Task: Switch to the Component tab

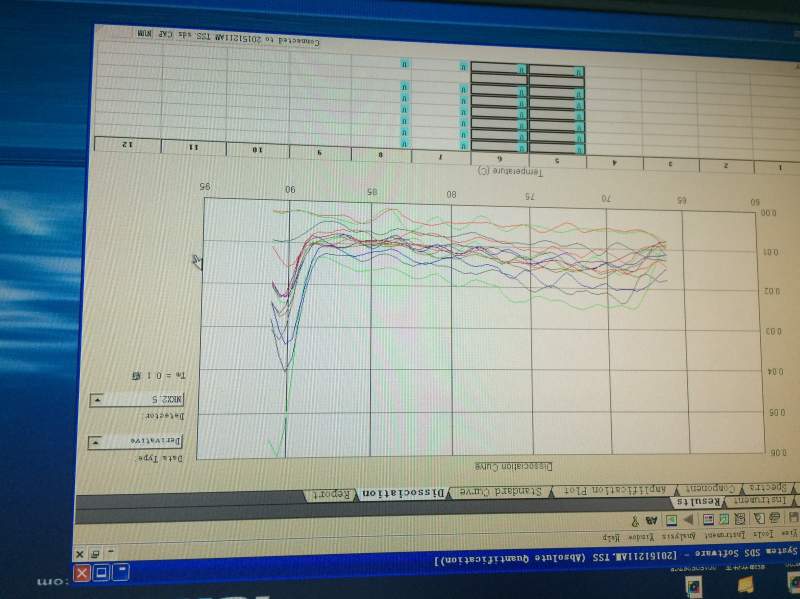Action: [x=709, y=489]
